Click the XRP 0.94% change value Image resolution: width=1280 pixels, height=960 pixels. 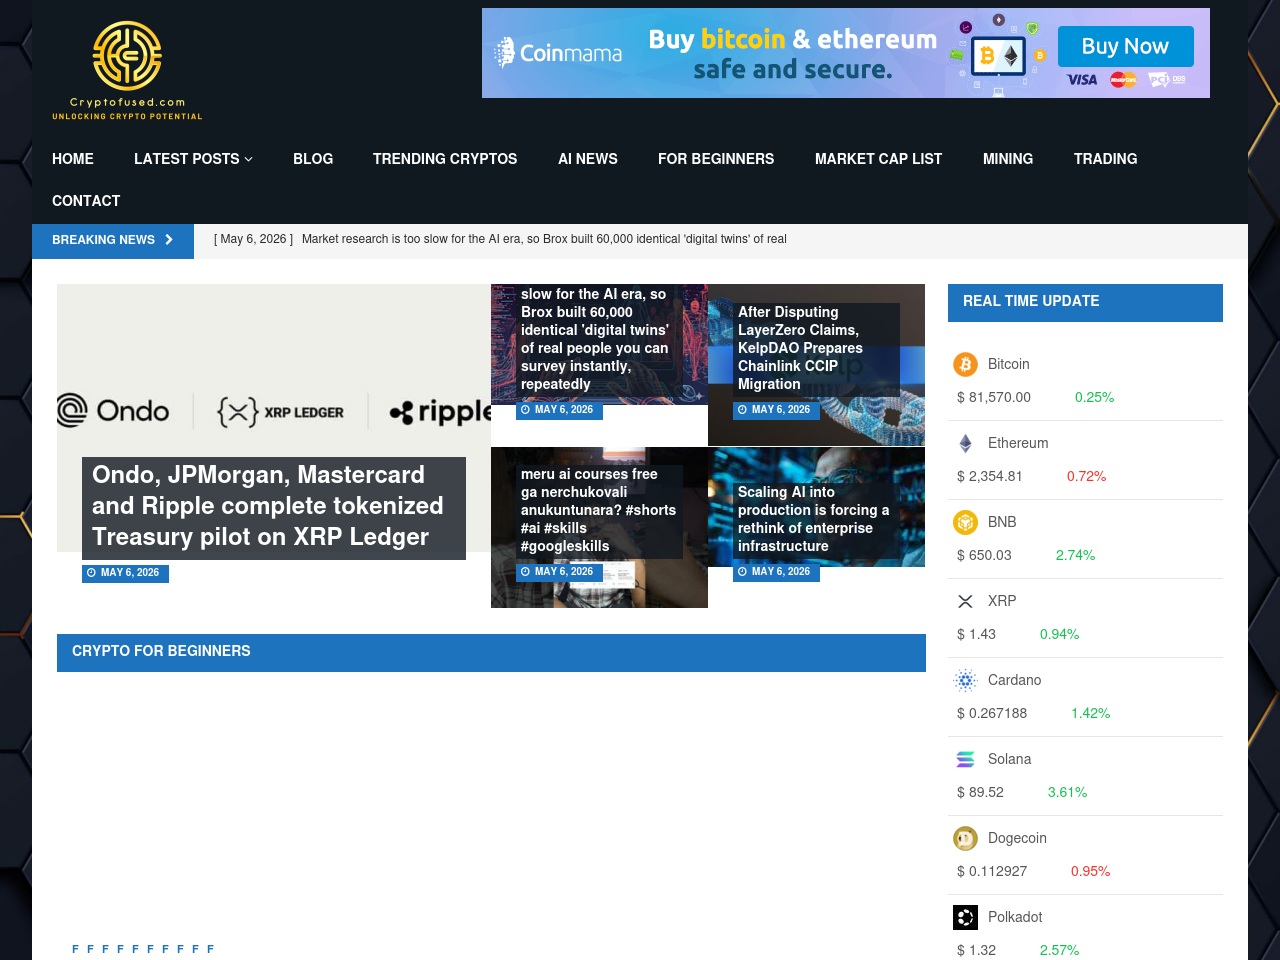pos(1059,634)
